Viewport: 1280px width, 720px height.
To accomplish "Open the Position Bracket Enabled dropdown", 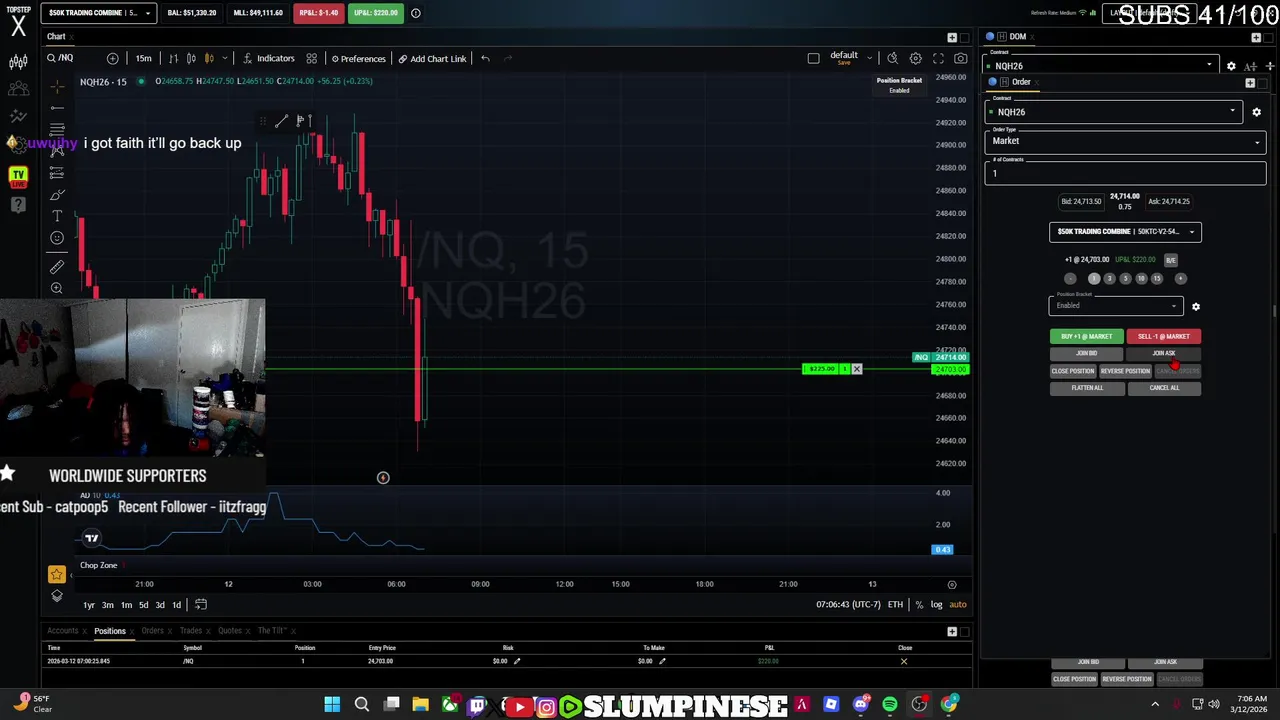I will click(x=1115, y=306).
